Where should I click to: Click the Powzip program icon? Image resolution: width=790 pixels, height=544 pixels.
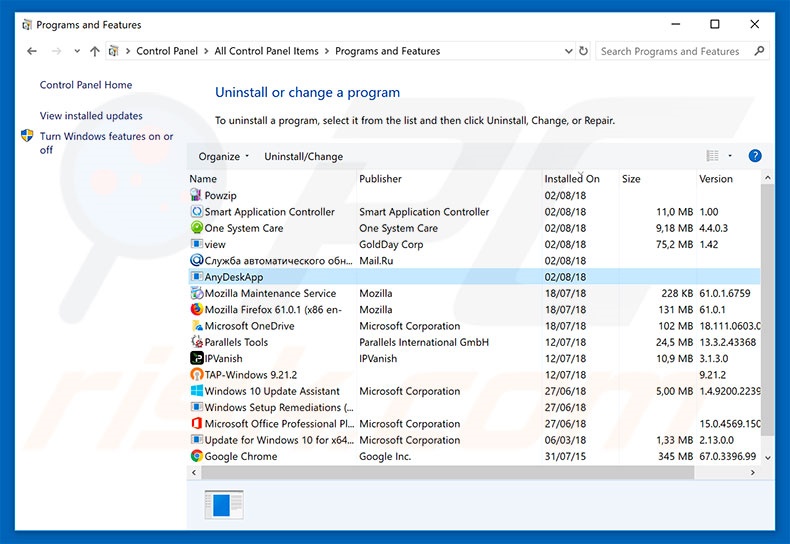(196, 195)
